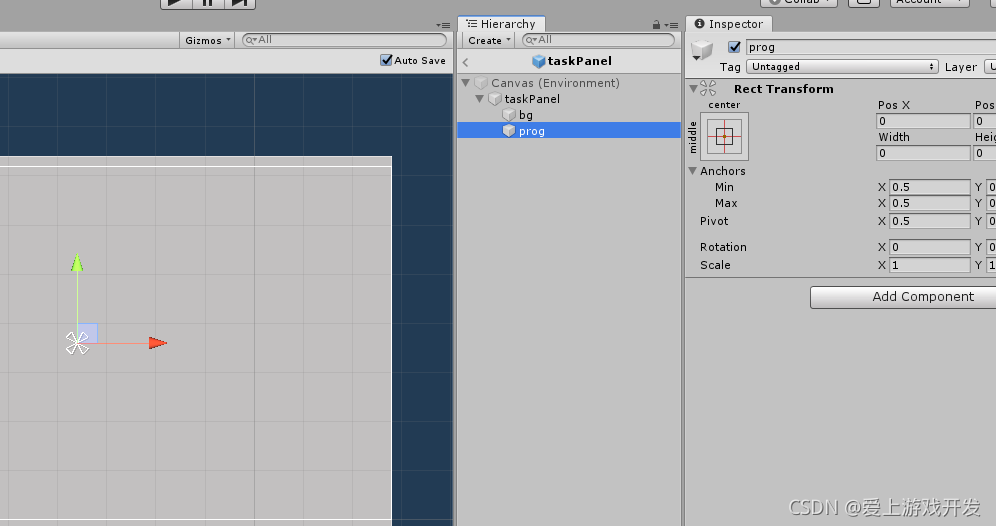Viewport: 996px width, 526px height.
Task: Click the bg cube icon in Hierarchy
Action: pyautogui.click(x=509, y=114)
